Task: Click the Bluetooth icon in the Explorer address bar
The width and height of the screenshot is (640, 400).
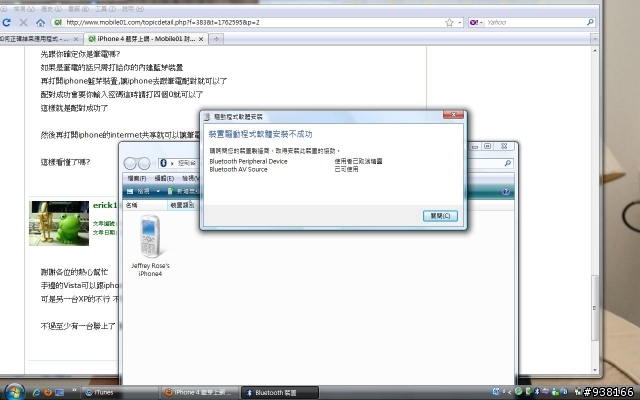Action: (x=164, y=163)
